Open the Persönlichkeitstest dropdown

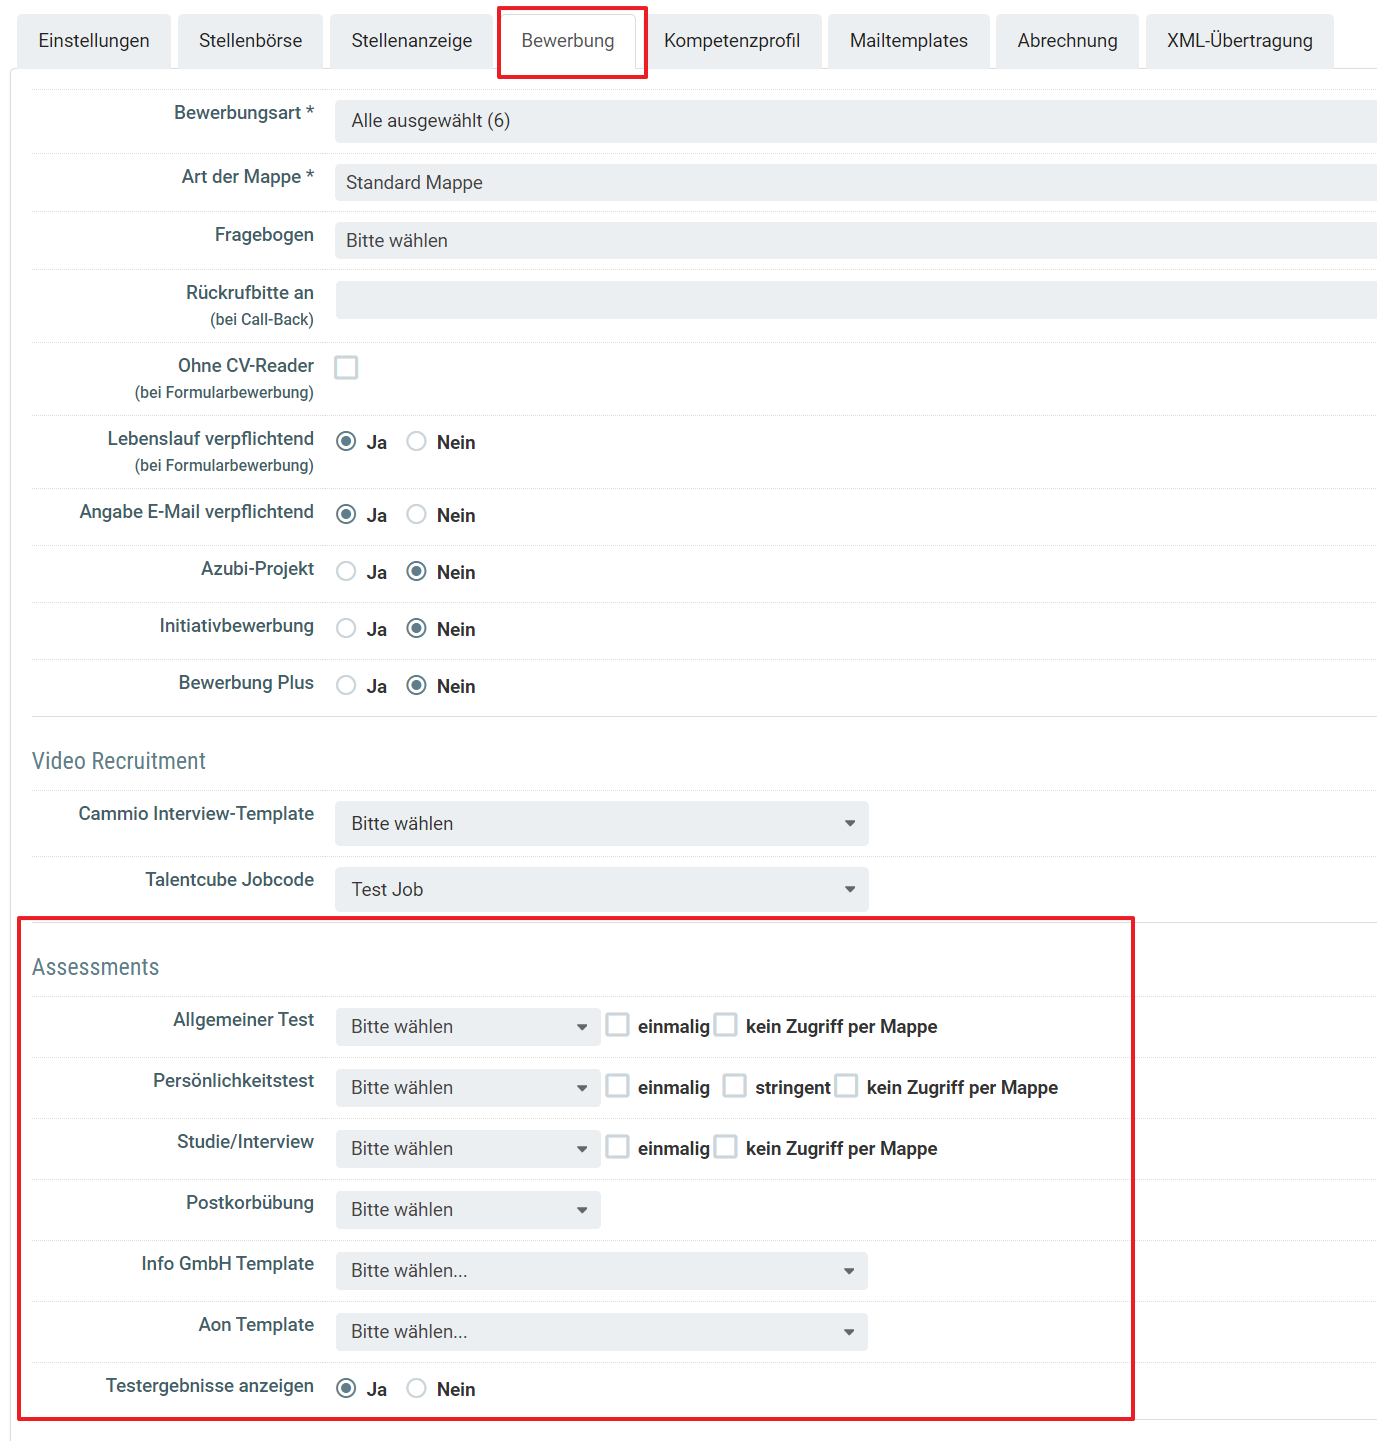pos(468,1088)
